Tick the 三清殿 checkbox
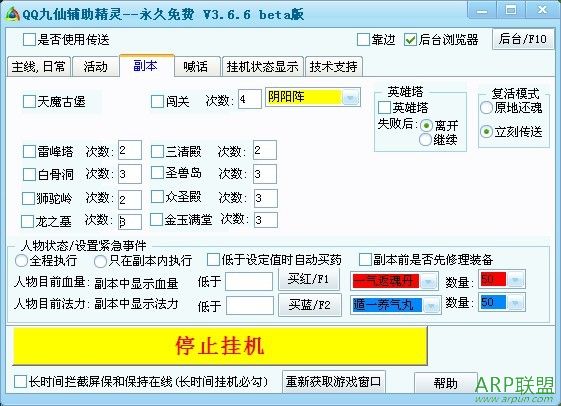 point(157,151)
